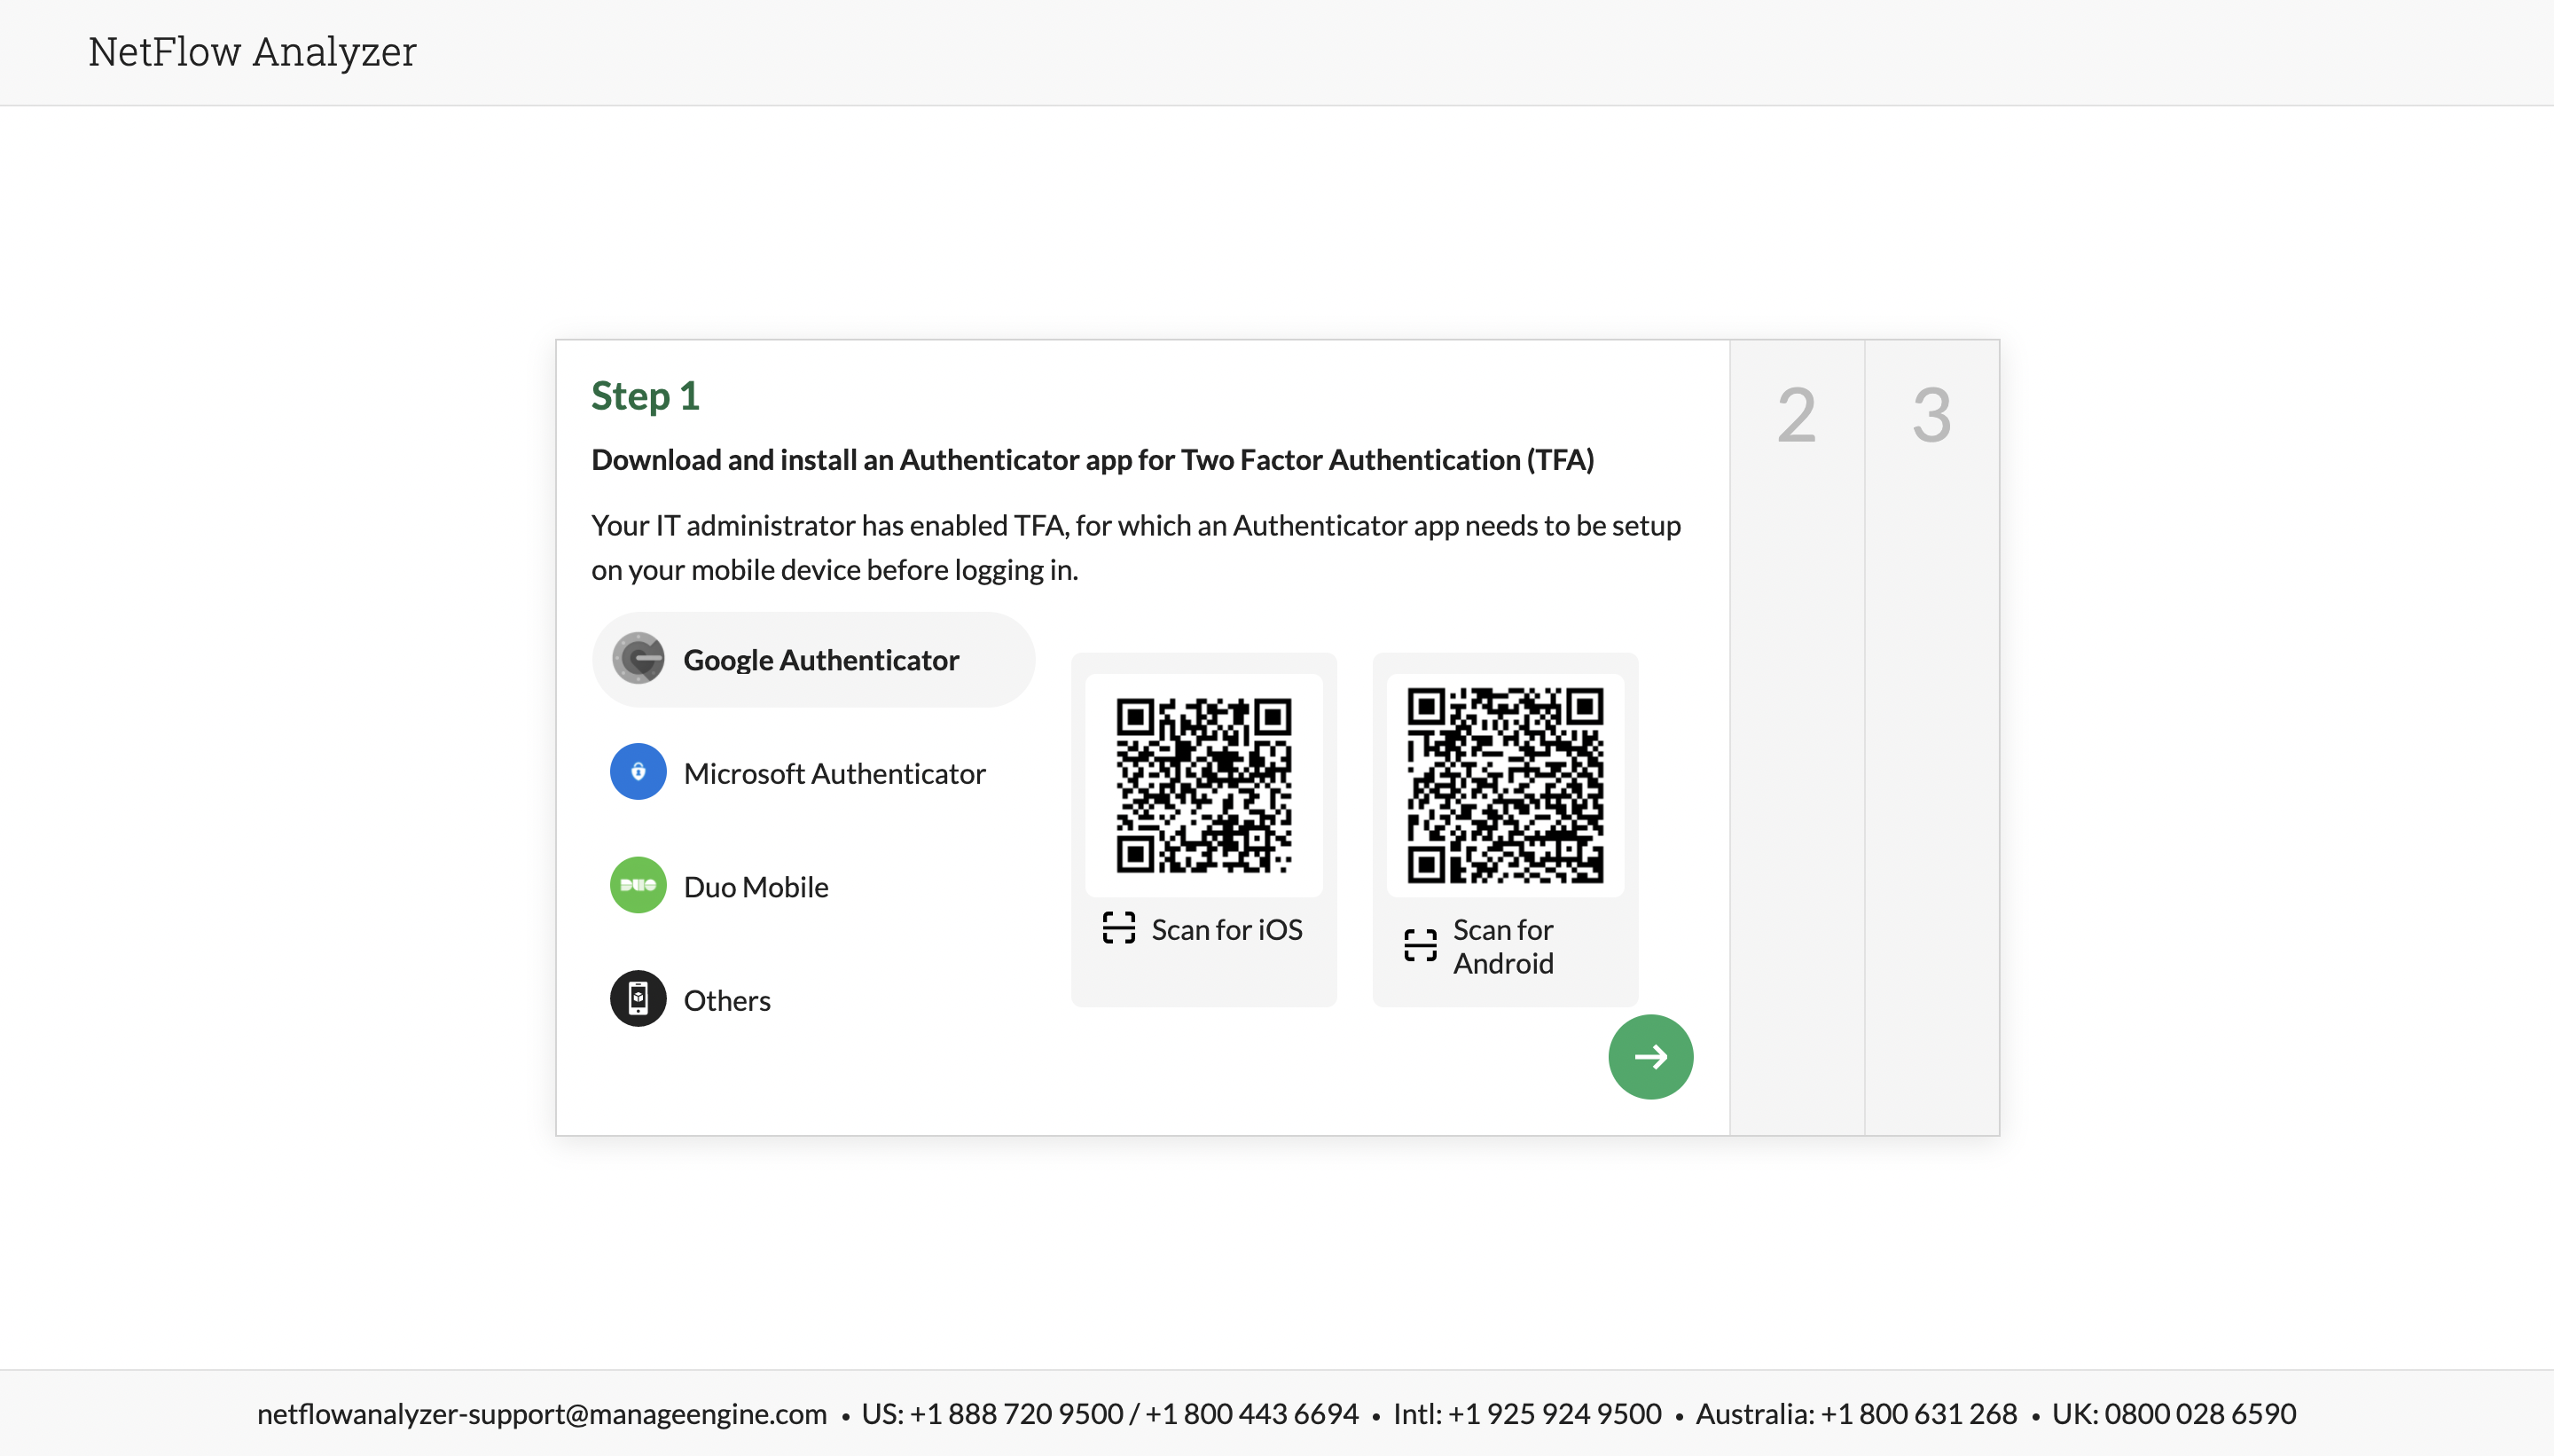This screenshot has width=2554, height=1456.
Task: Click netflowanalyzer-support email address in footer
Action: tap(542, 1414)
